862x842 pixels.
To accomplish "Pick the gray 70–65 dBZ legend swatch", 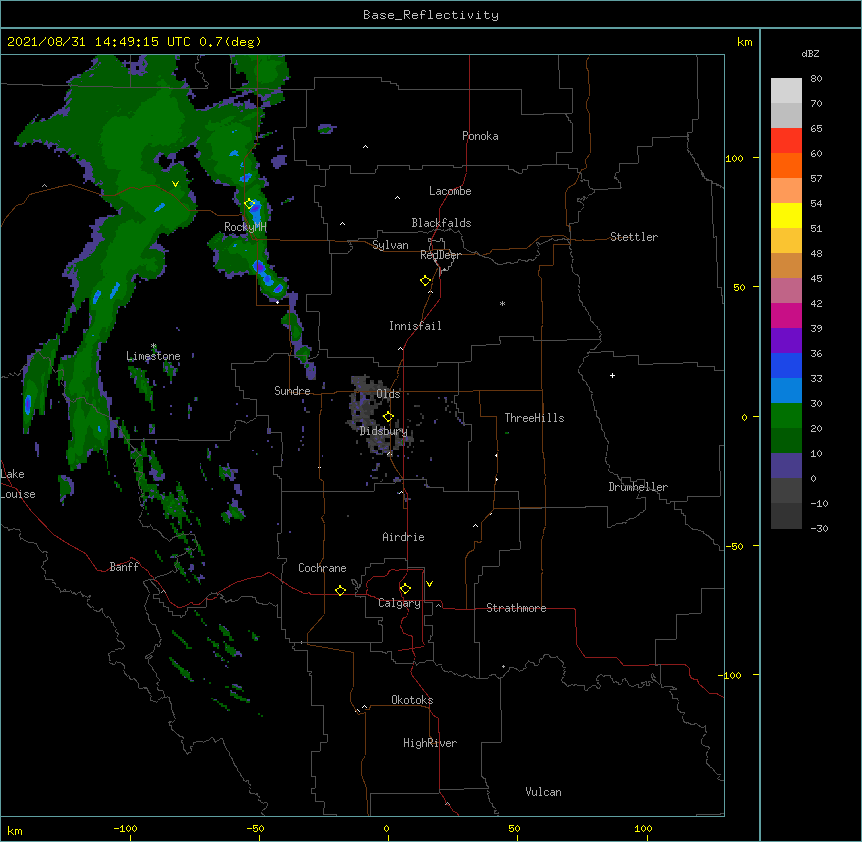I will click(x=786, y=115).
